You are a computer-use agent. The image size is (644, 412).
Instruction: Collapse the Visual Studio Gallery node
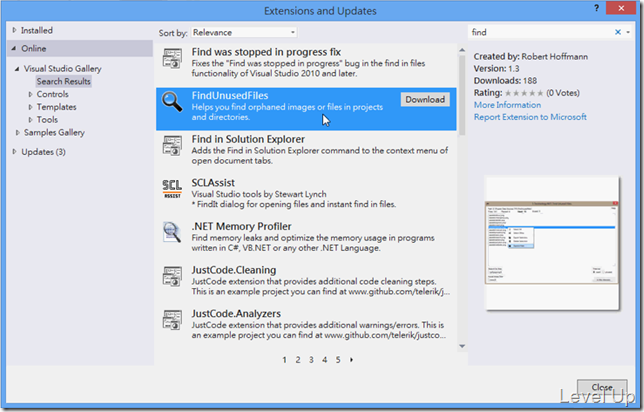pyautogui.click(x=17, y=69)
